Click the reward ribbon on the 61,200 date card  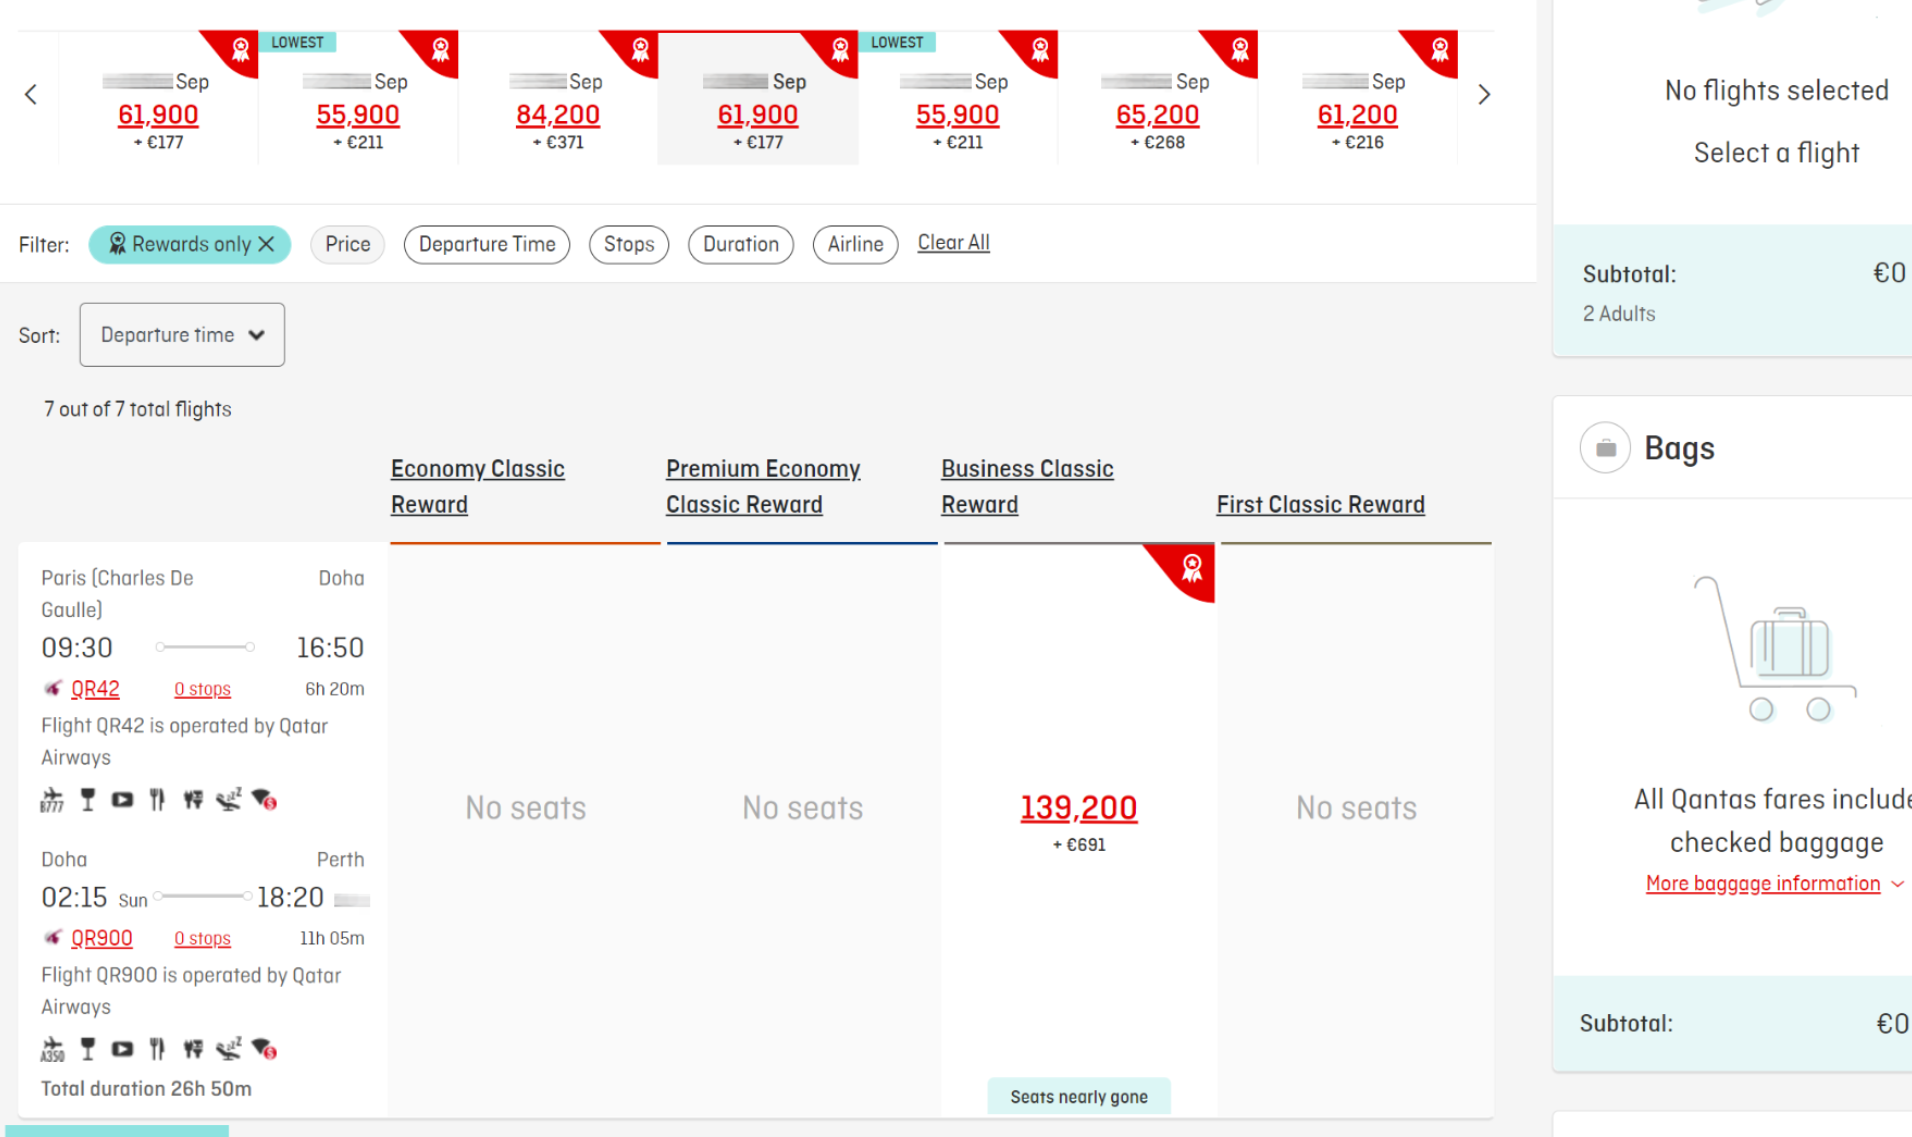(1440, 49)
